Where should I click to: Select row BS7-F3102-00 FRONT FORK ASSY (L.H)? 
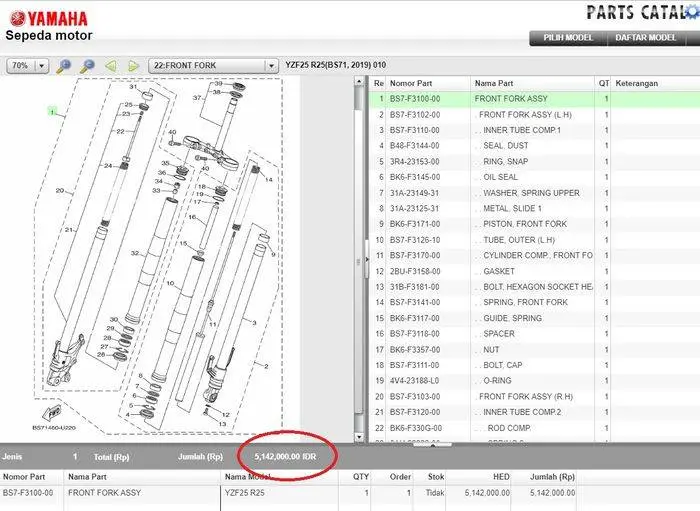tap(534, 115)
